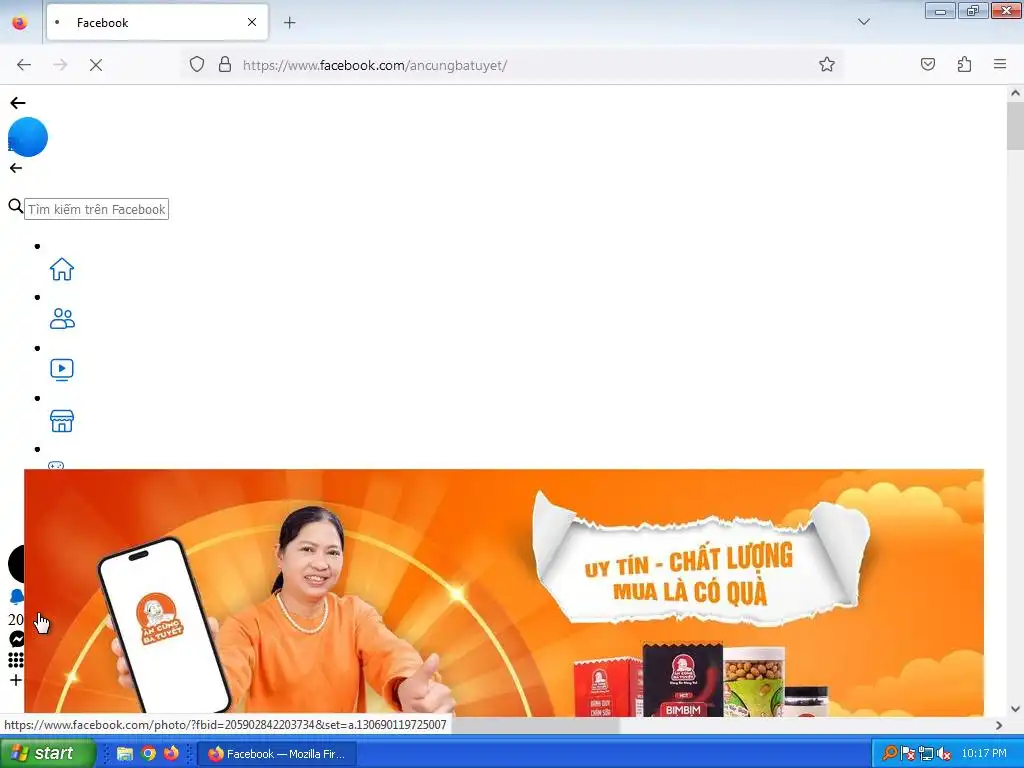Image resolution: width=1024 pixels, height=768 pixels.
Task: Click the vertical scrollbar thumb
Action: pos(1015,126)
